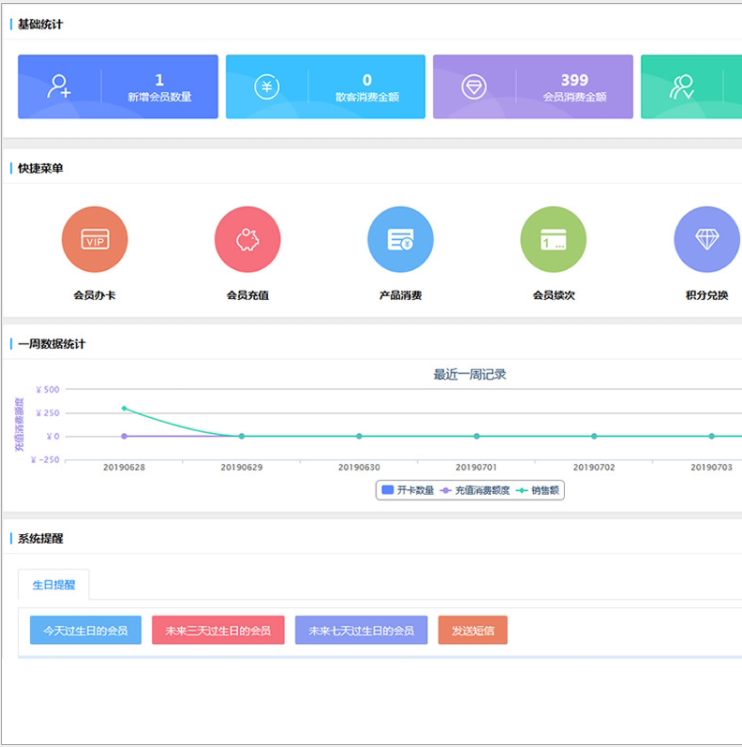The height and width of the screenshot is (747, 742).
Task: Click the 会员充值 piggy bank icon
Action: [x=248, y=239]
